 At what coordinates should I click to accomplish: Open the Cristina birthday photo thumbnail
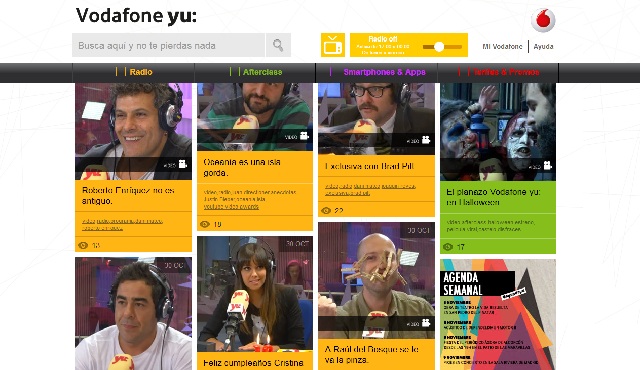tap(255, 294)
